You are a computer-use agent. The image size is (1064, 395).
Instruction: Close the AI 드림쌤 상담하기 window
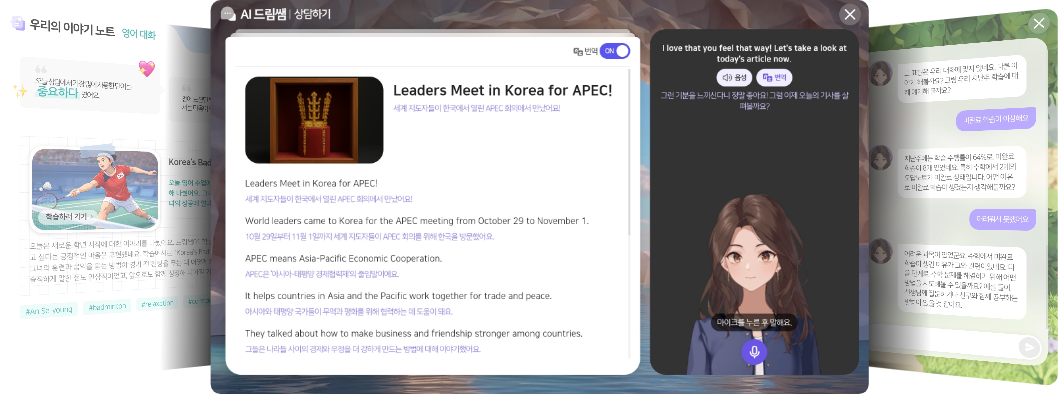850,14
